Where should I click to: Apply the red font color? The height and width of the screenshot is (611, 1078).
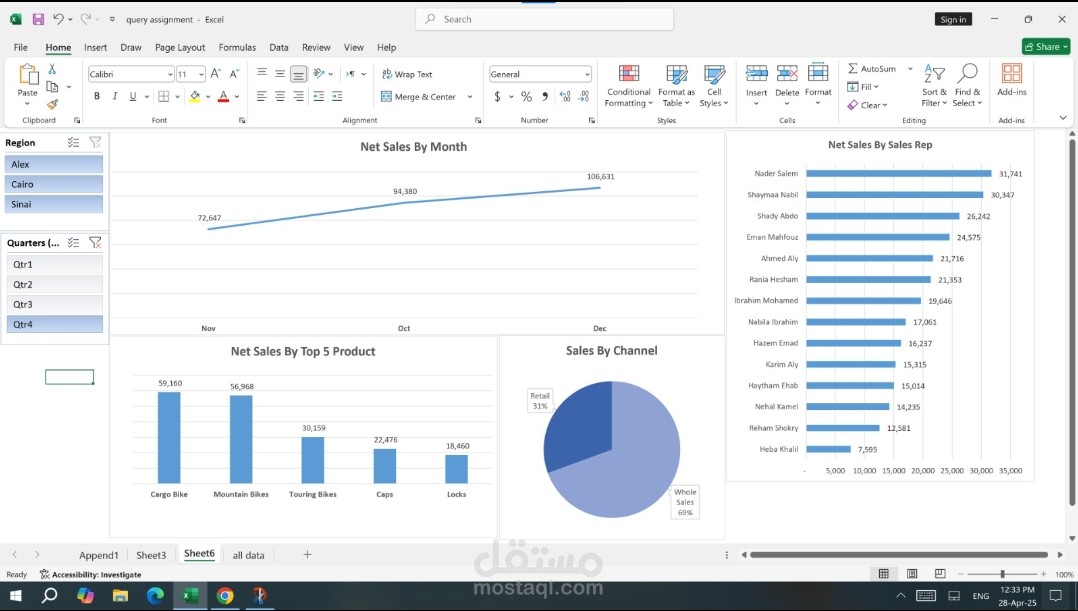223,97
